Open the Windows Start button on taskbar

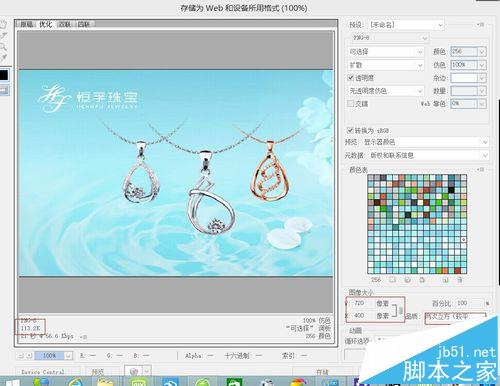click(13, 383)
